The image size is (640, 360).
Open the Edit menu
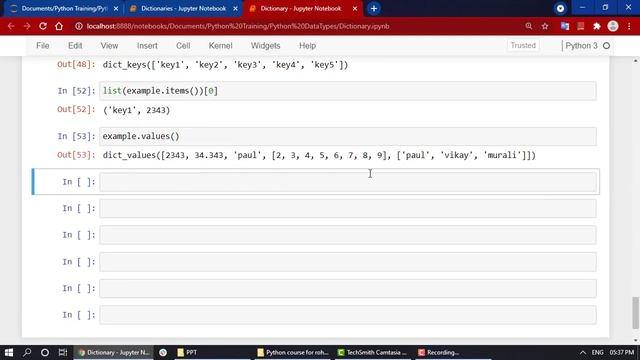pyautogui.click(x=75, y=46)
